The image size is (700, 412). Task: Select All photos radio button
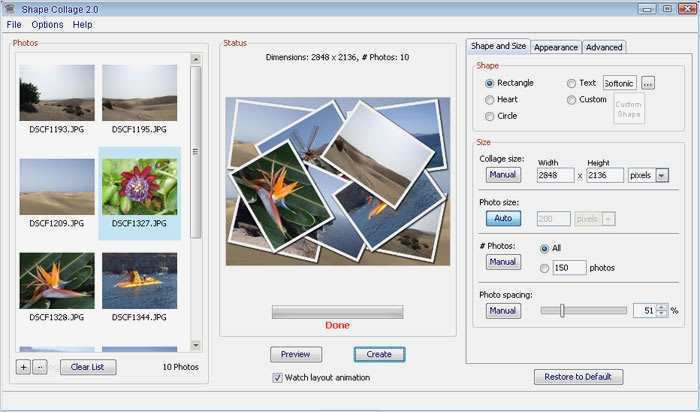click(x=544, y=249)
